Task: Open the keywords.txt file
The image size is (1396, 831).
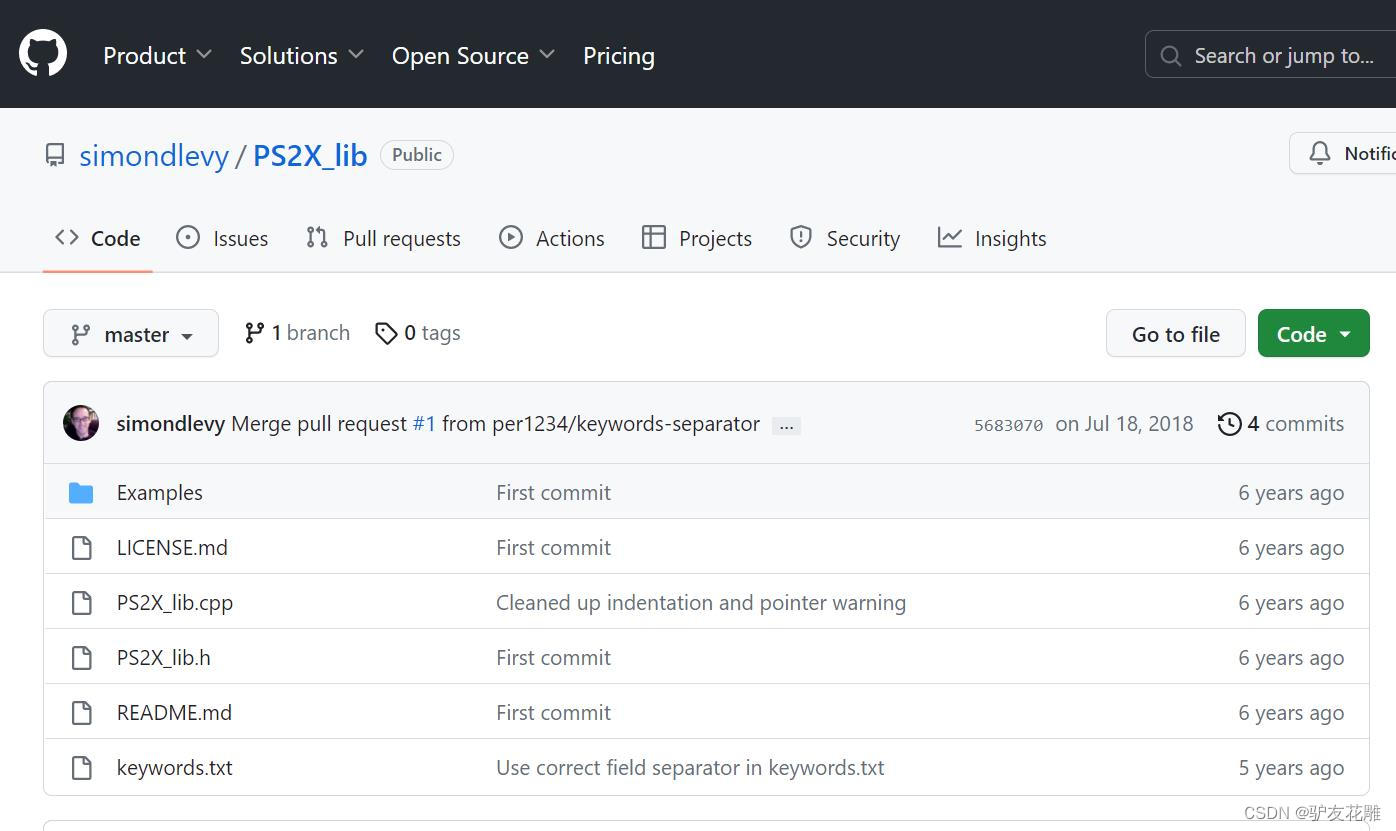Action: 175,768
